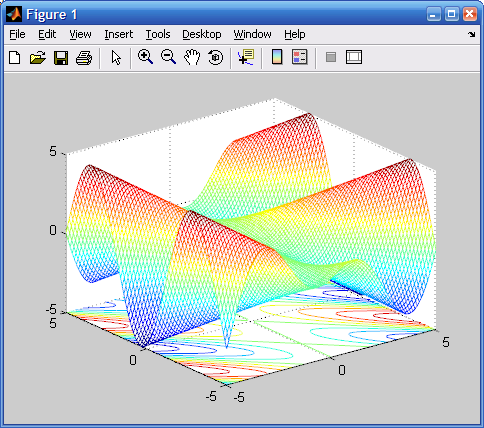
Task: Open the Tools menu
Action: (x=158, y=34)
